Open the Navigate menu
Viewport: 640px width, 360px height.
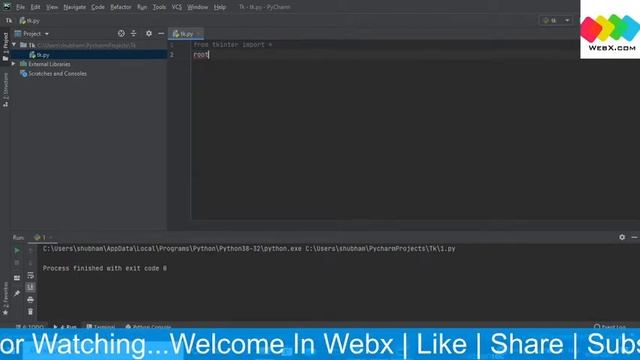75,7
